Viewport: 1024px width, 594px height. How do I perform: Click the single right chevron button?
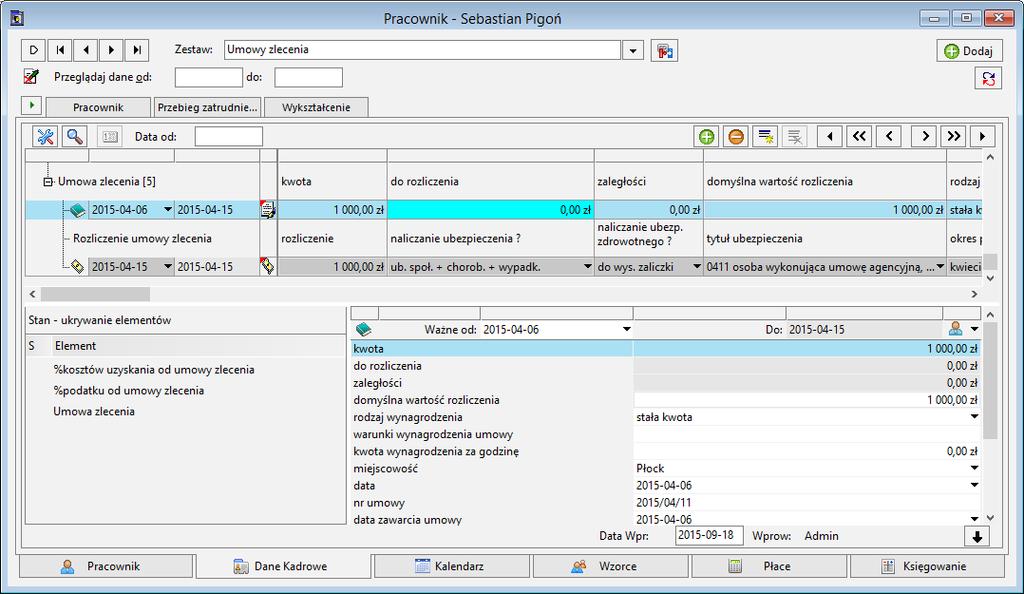[925, 136]
